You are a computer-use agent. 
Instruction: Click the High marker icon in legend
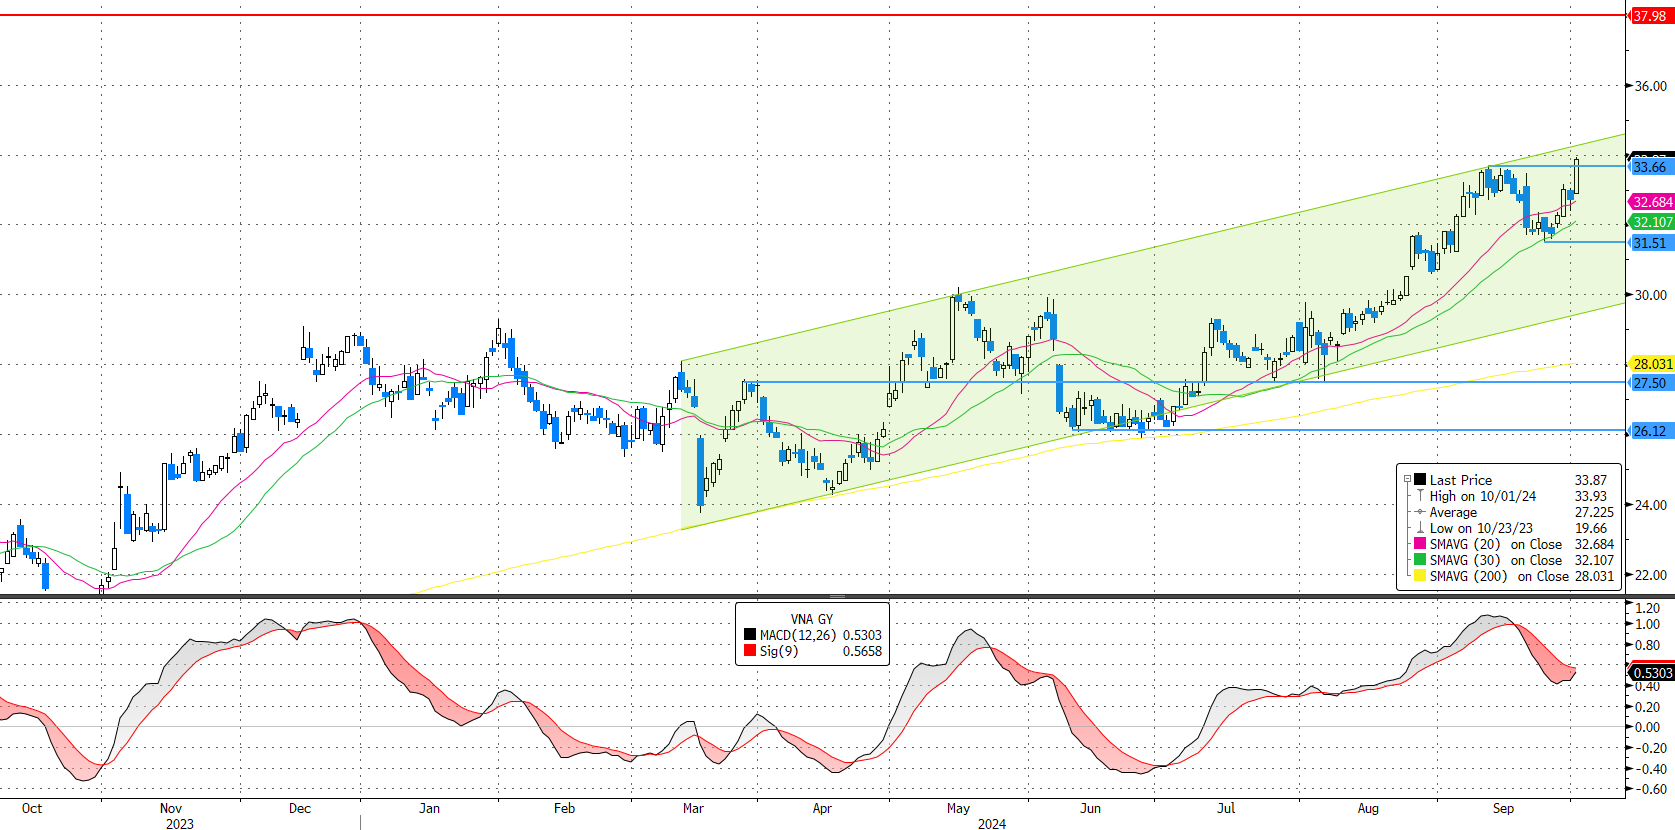pyautogui.click(x=1420, y=496)
